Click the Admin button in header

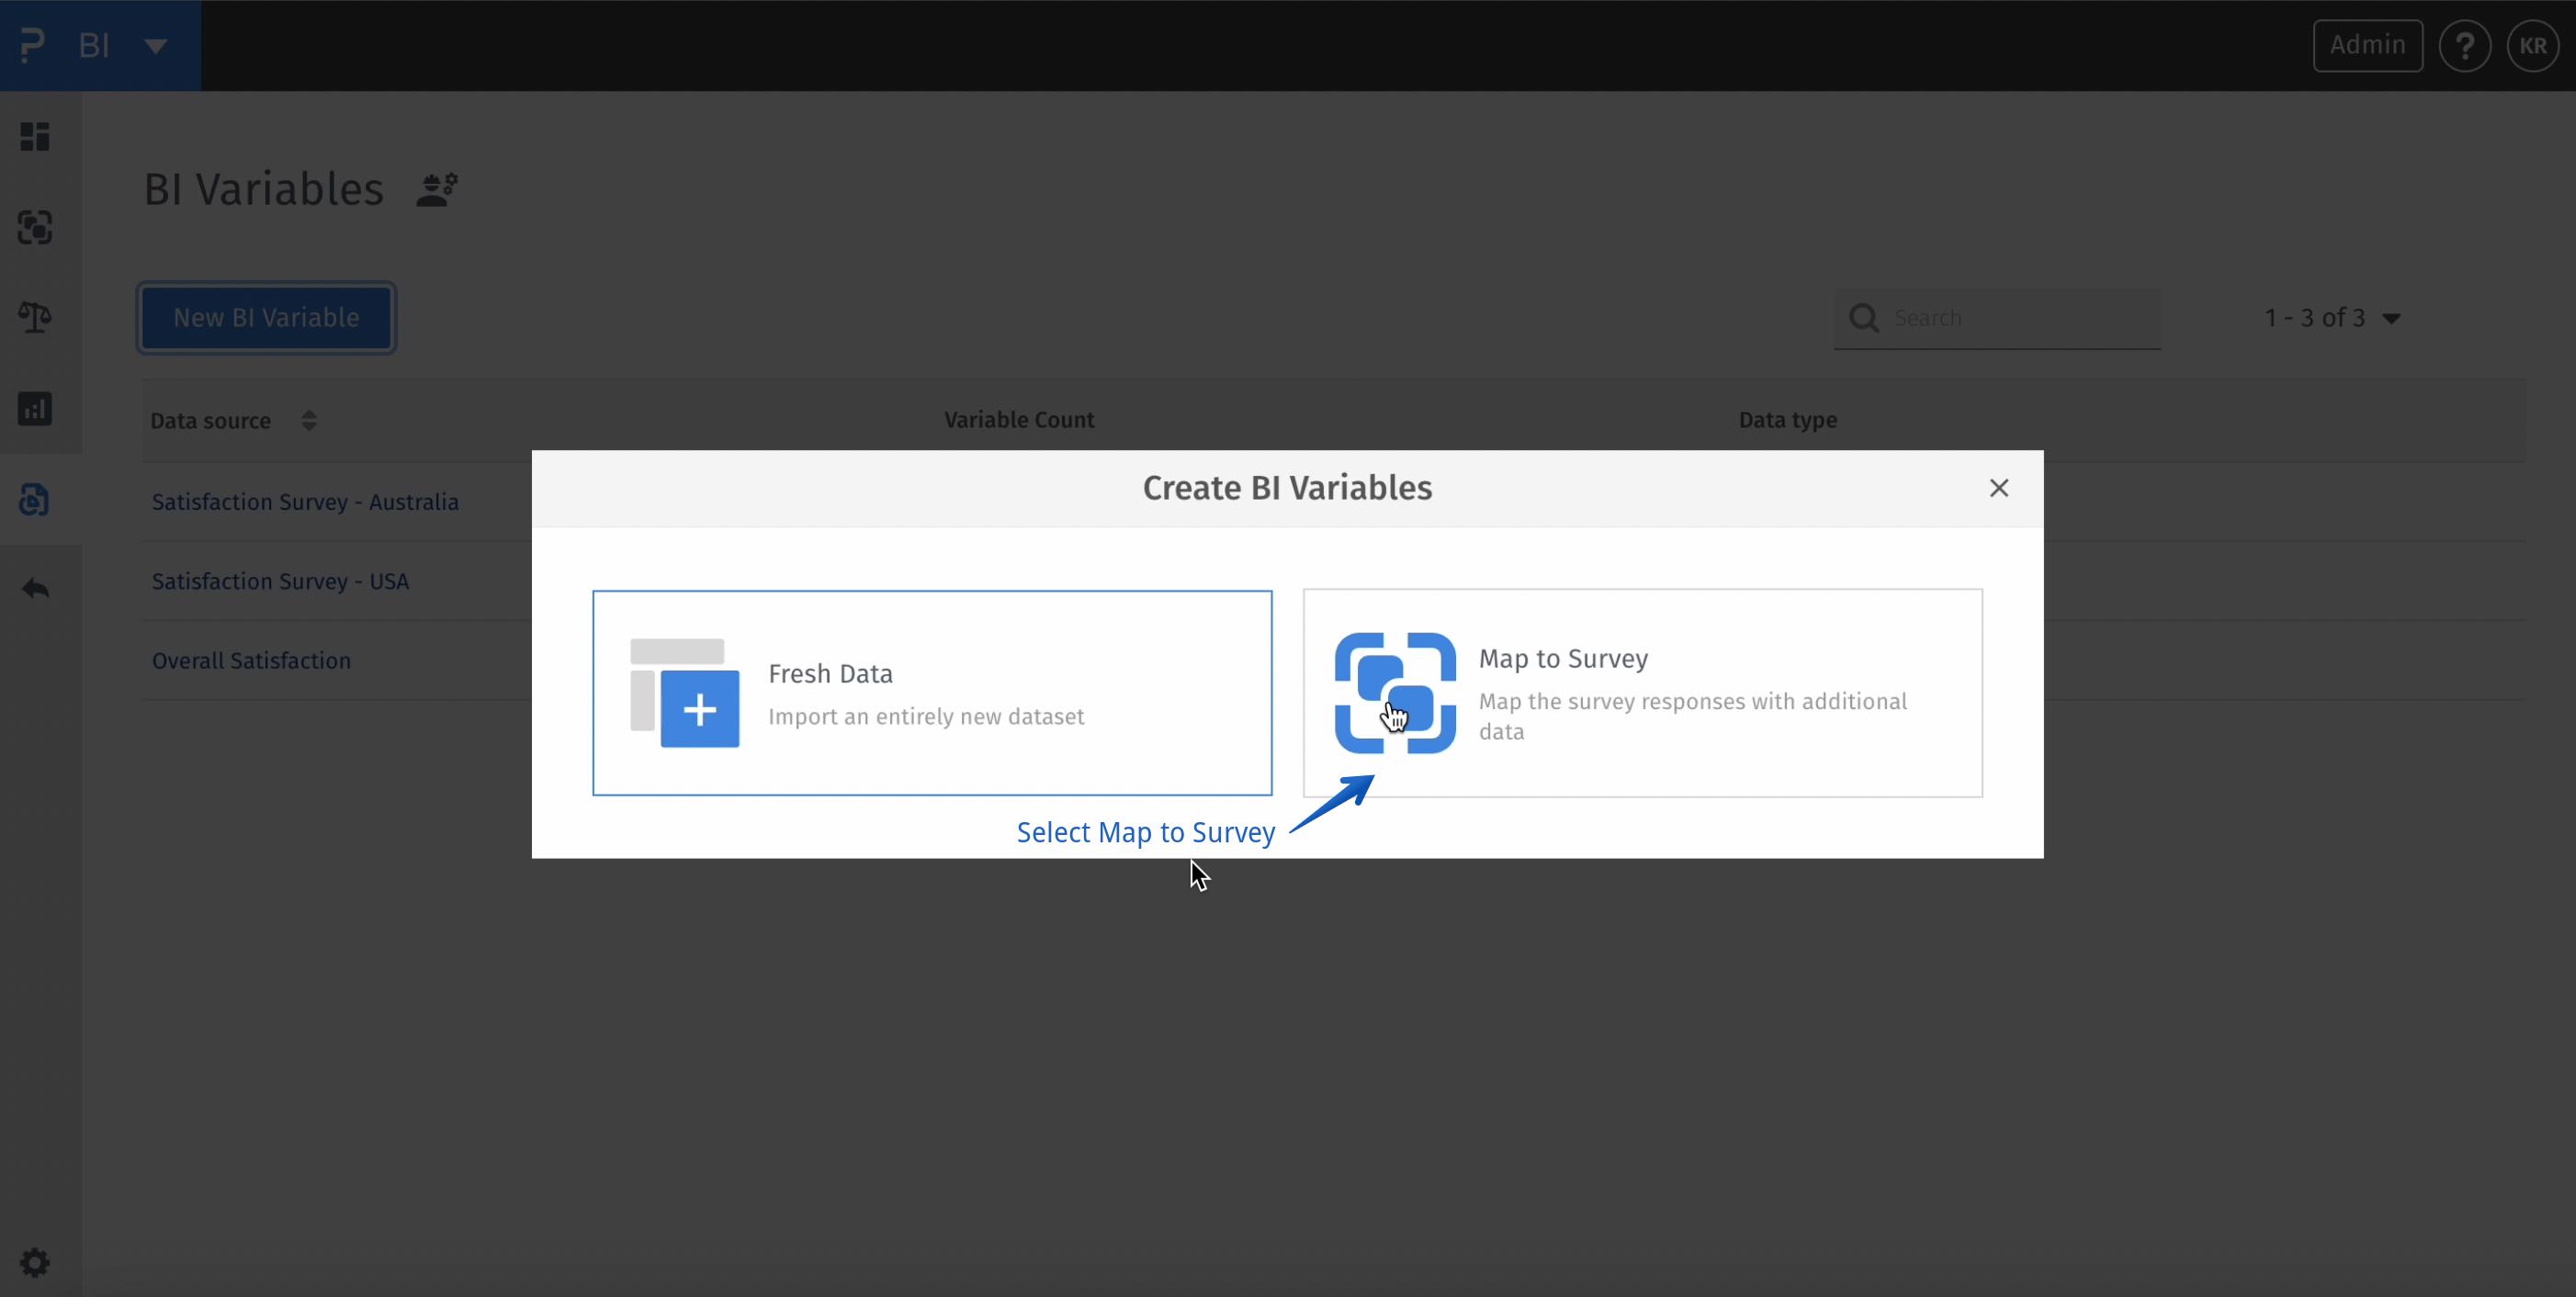click(2367, 46)
